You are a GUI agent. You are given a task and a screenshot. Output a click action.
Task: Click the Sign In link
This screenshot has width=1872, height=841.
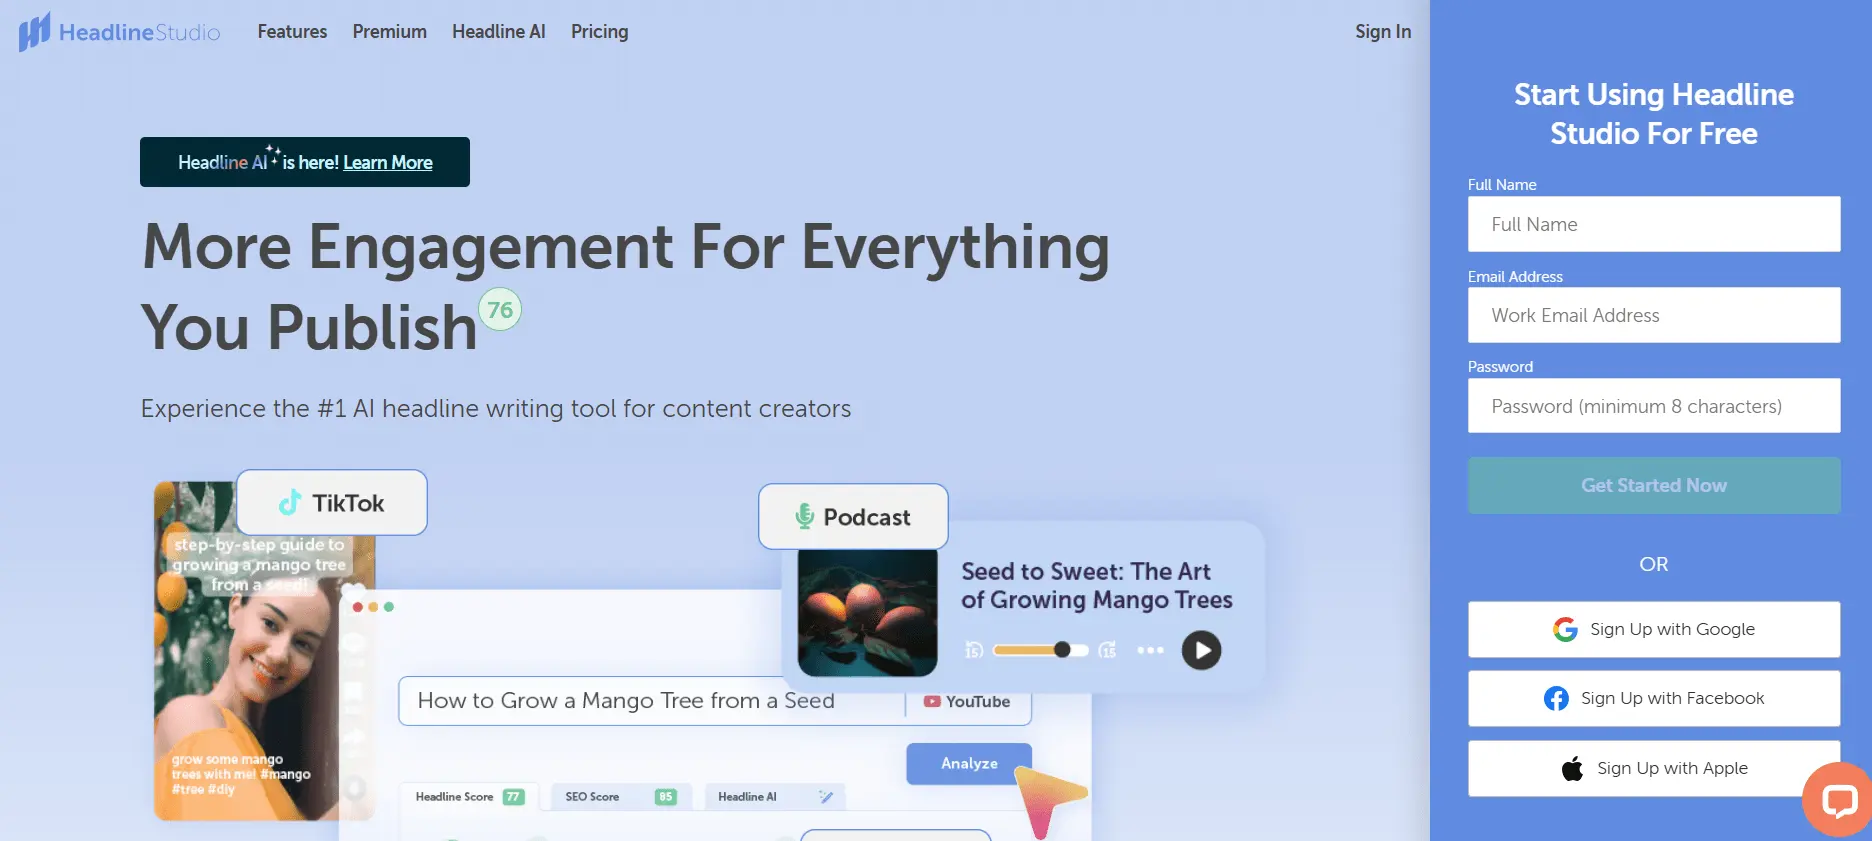pos(1382,32)
